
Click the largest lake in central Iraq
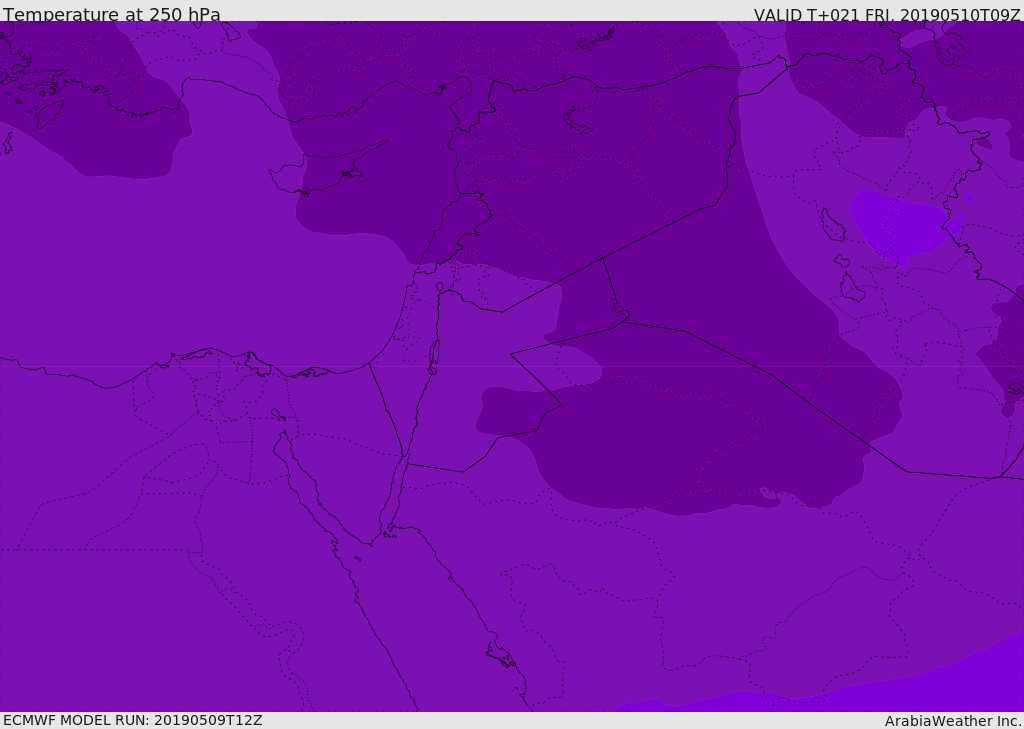832,226
